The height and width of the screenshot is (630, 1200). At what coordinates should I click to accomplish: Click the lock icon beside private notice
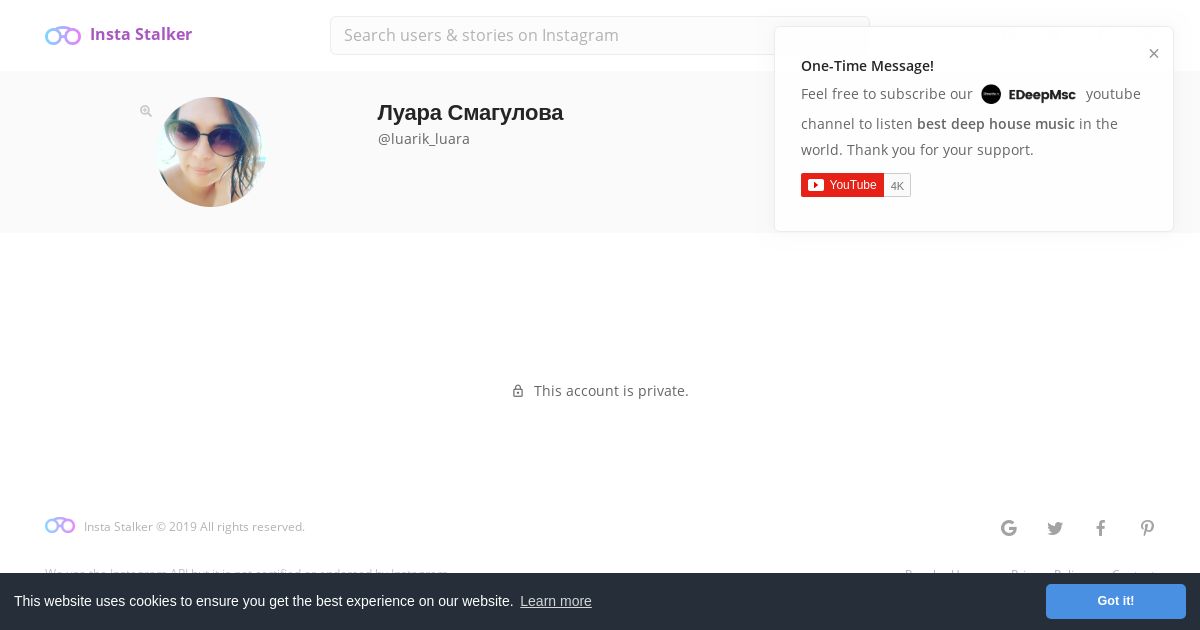point(518,391)
